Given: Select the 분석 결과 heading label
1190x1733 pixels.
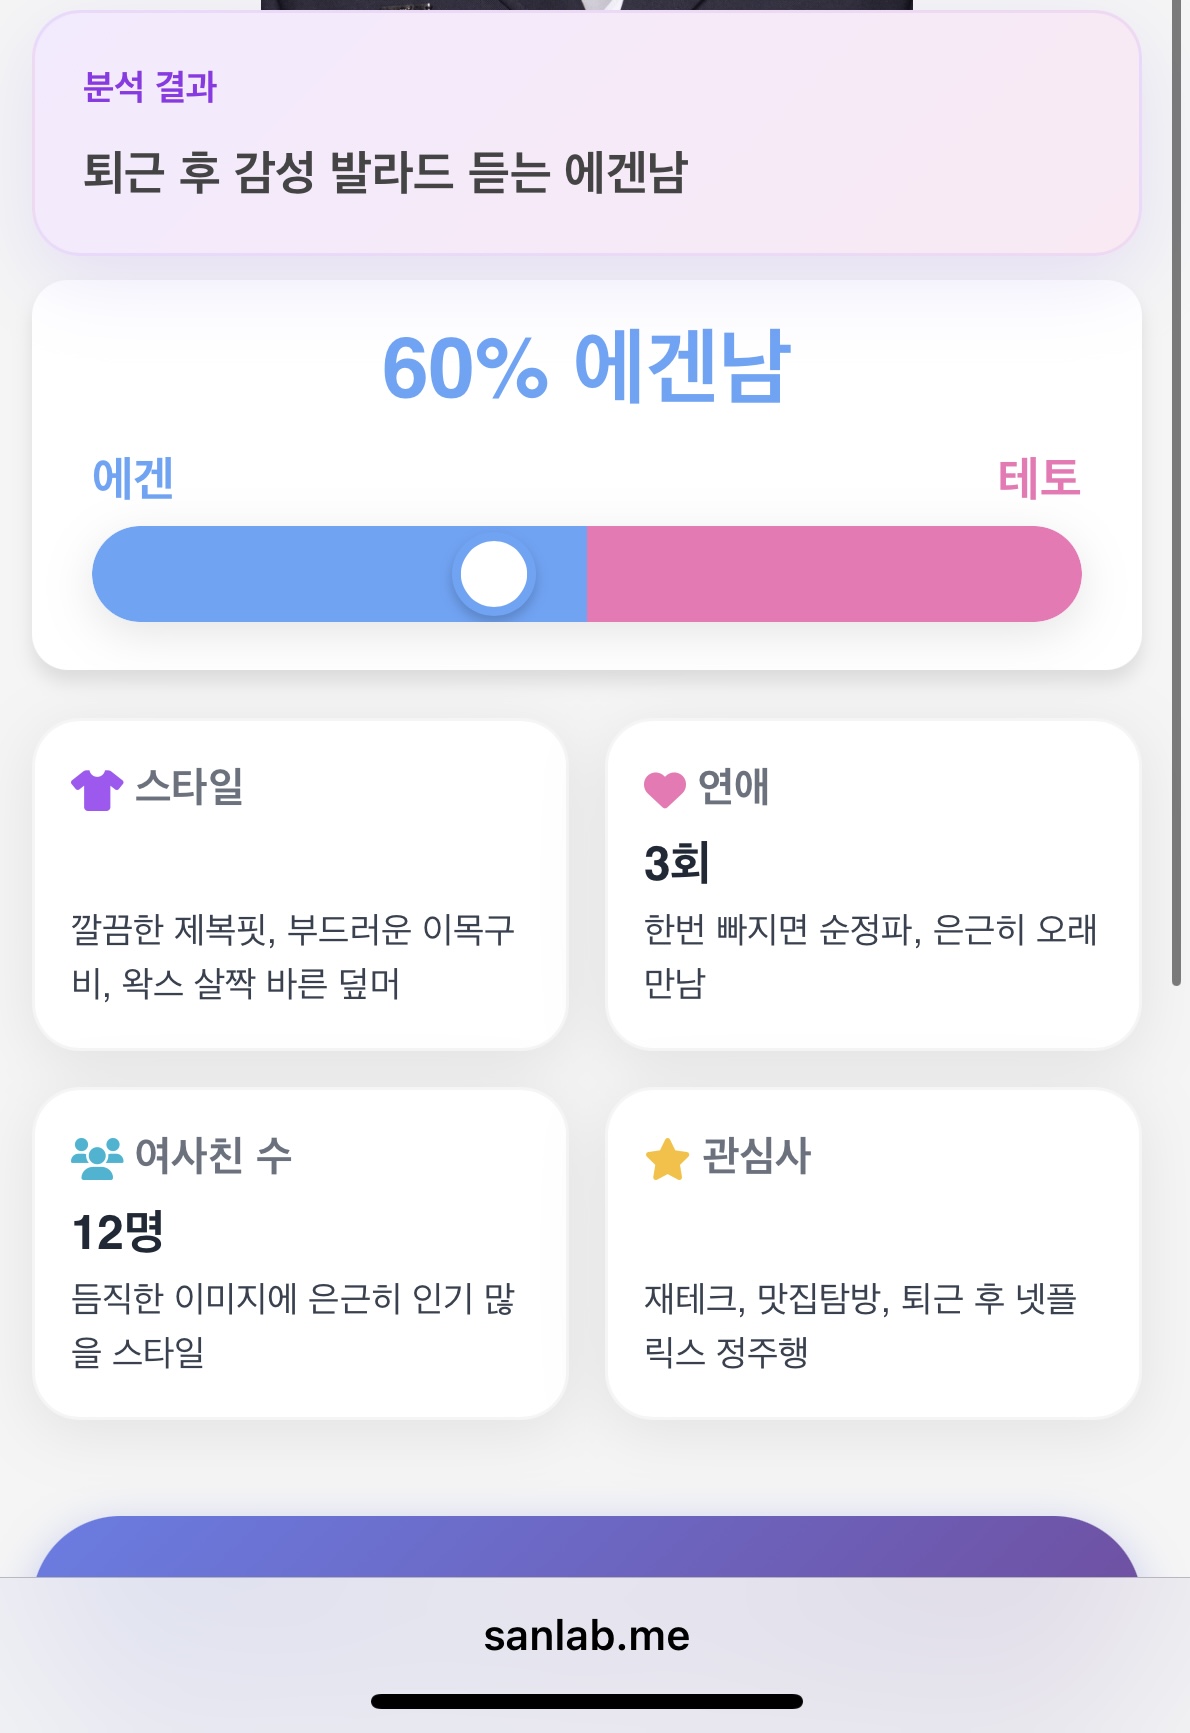Looking at the screenshot, I should point(150,87).
